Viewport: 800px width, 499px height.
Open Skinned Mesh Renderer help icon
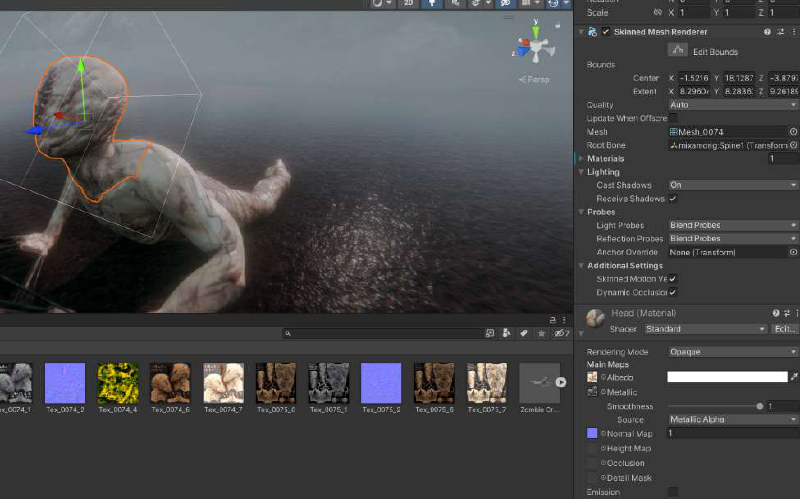click(767, 32)
